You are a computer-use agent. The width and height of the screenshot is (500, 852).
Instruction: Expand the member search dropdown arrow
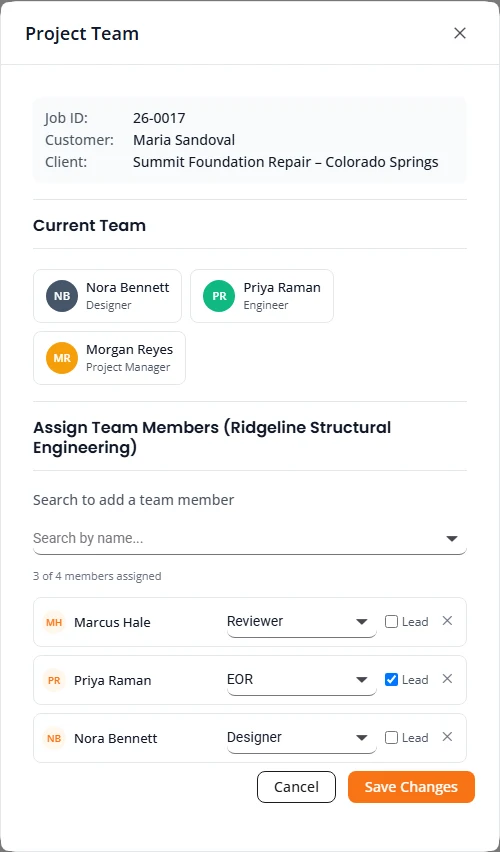pyautogui.click(x=452, y=538)
